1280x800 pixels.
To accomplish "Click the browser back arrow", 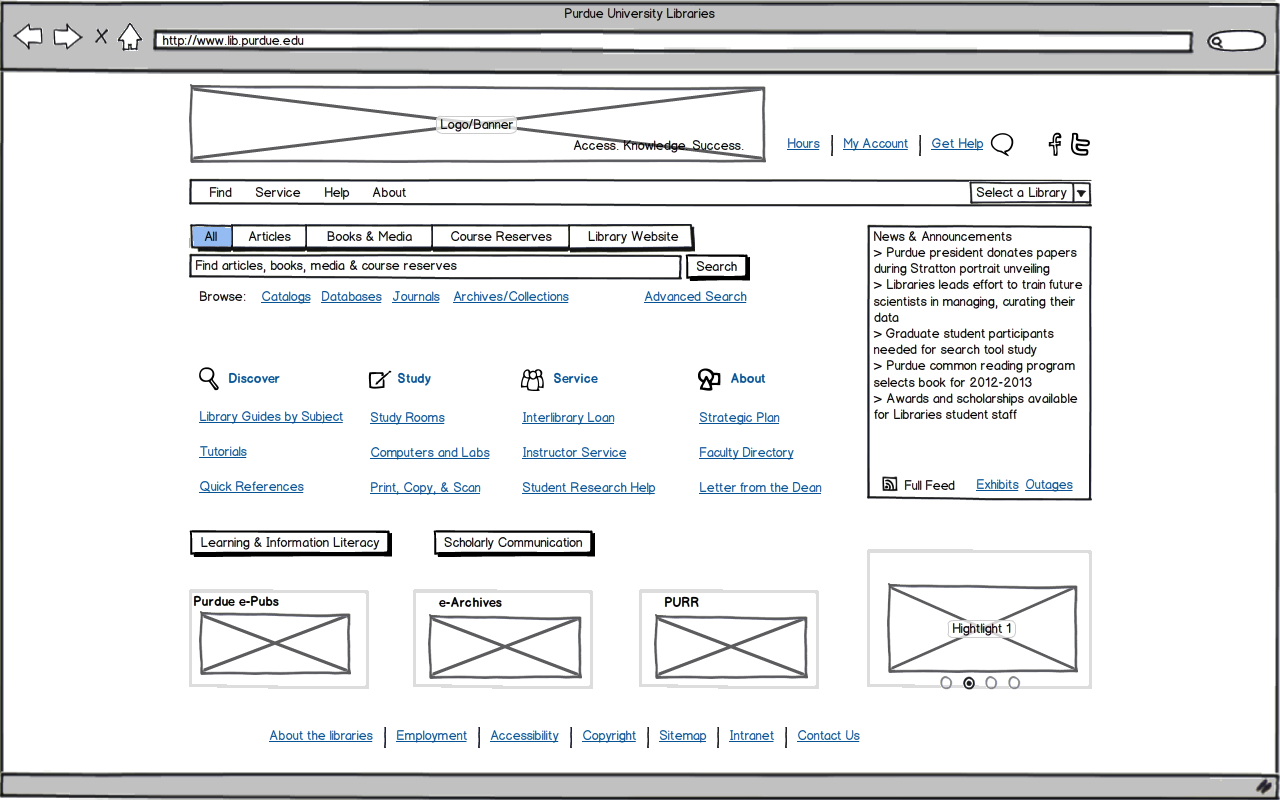I will [28, 38].
